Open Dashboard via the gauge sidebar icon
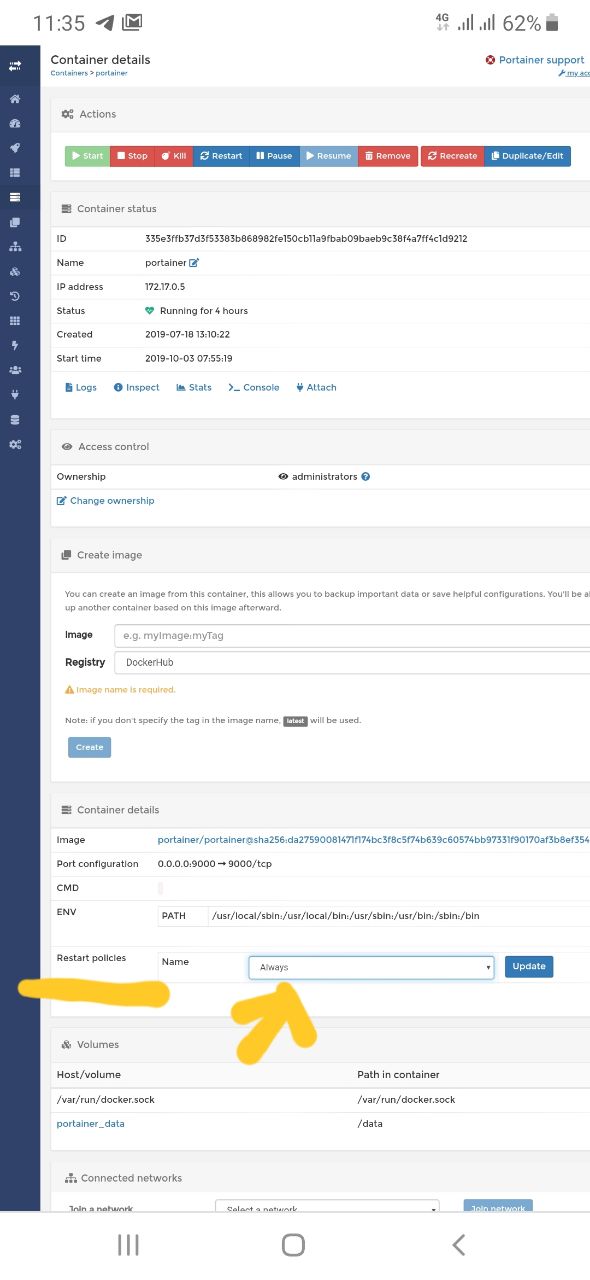The width and height of the screenshot is (590, 1280). pos(15,124)
